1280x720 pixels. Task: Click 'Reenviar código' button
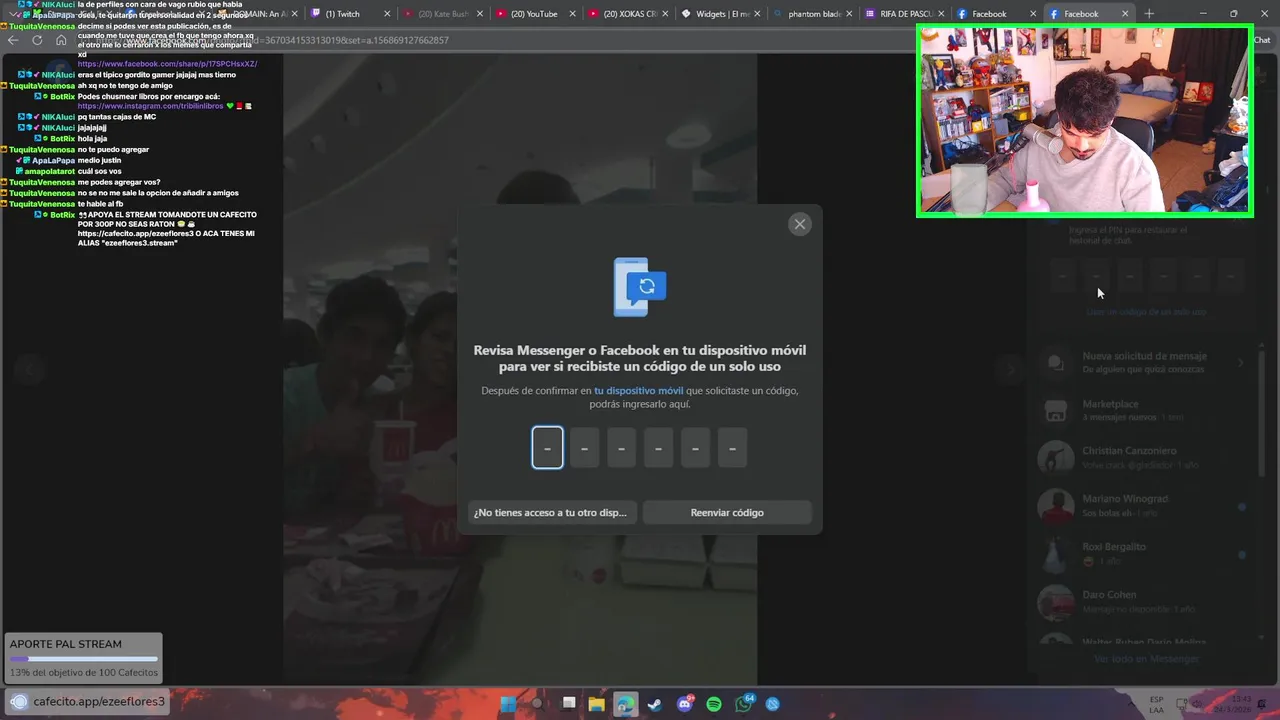[x=727, y=512]
